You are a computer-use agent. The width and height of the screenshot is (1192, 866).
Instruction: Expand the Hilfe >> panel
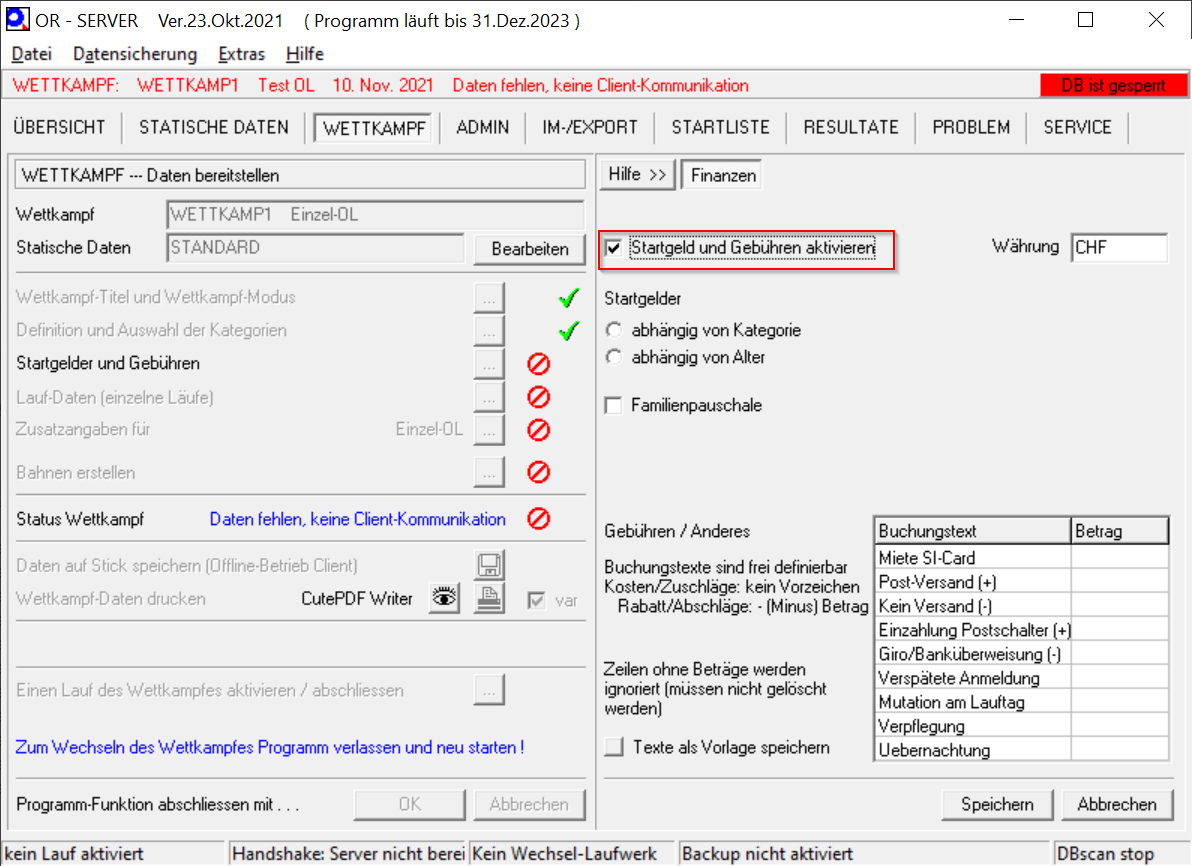[x=637, y=175]
